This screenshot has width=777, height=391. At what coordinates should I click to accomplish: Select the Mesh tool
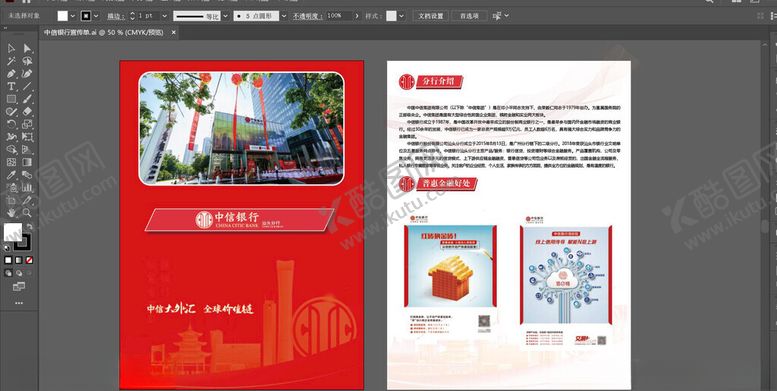[11, 162]
